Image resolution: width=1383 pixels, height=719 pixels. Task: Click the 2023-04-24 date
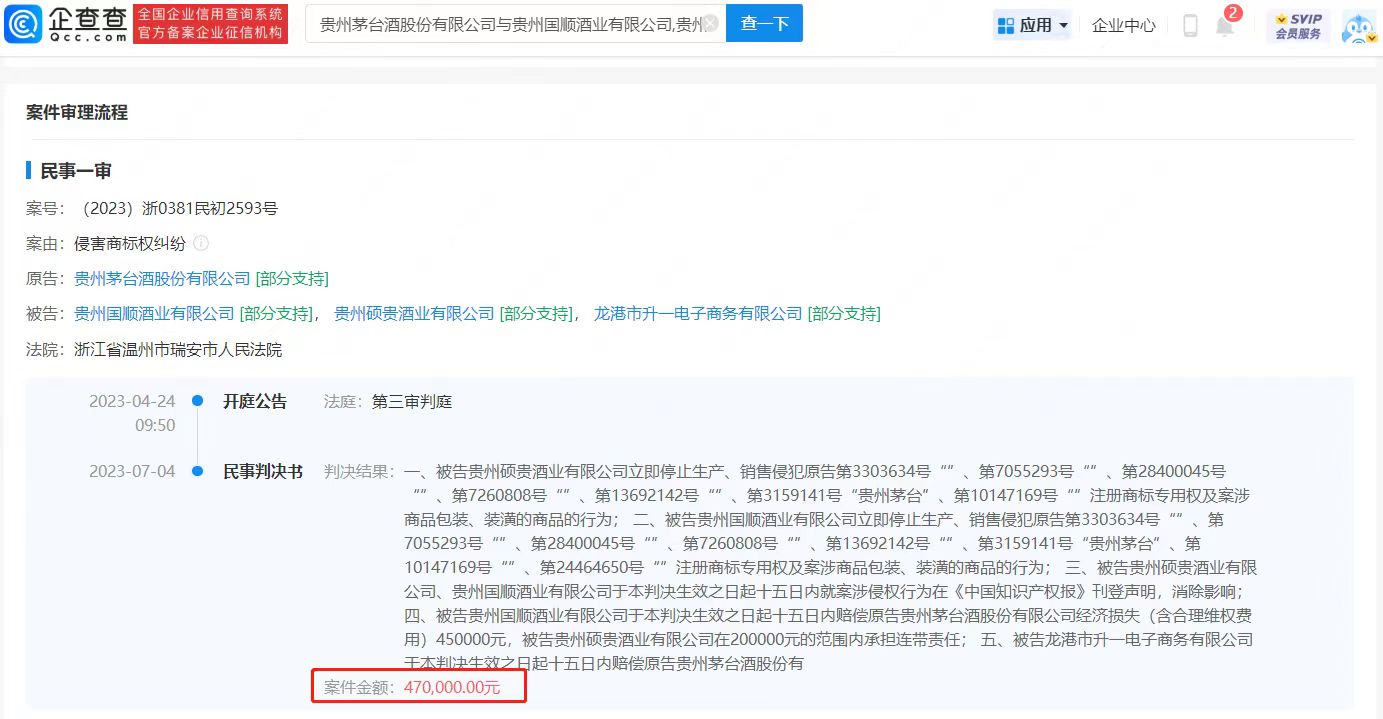(132, 402)
